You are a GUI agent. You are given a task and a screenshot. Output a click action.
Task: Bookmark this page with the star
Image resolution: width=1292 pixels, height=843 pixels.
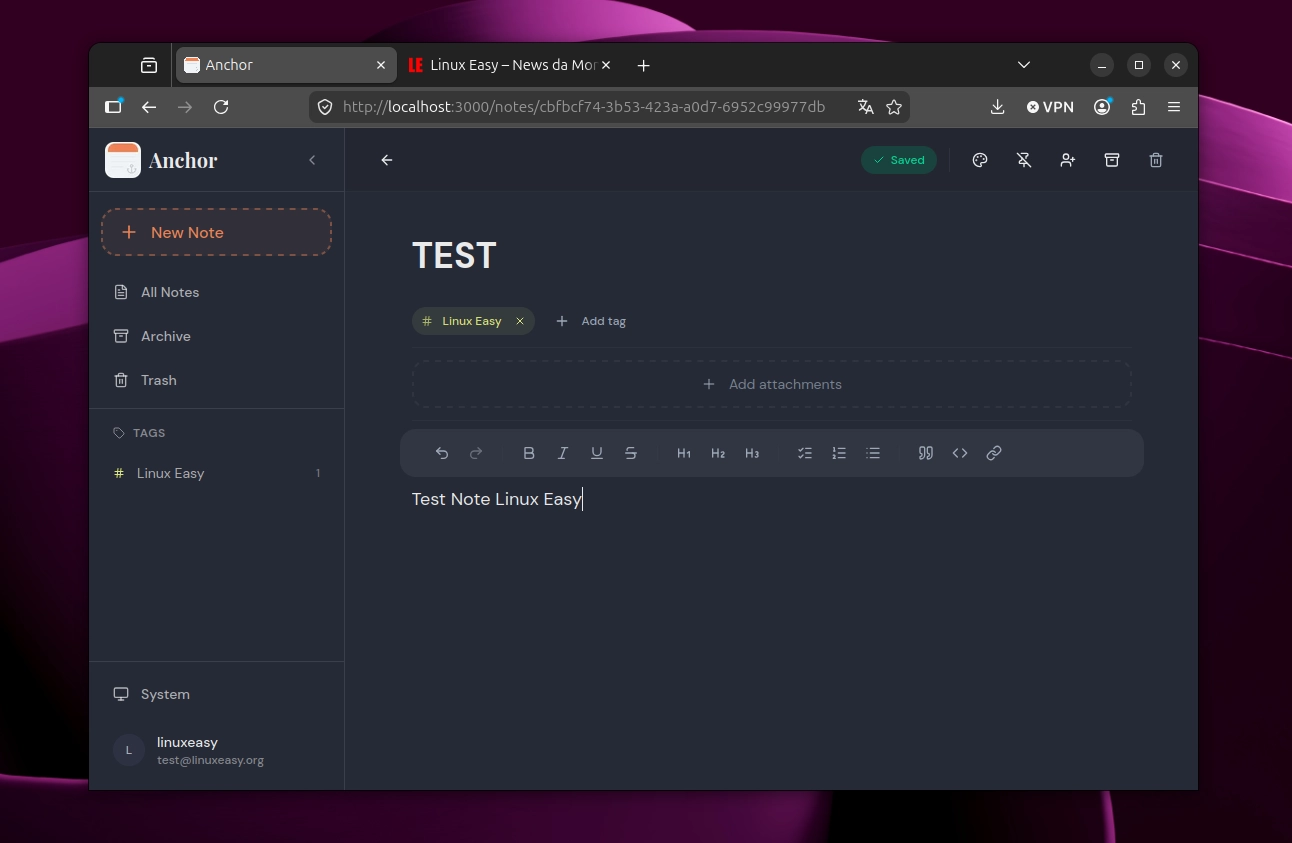click(x=894, y=107)
